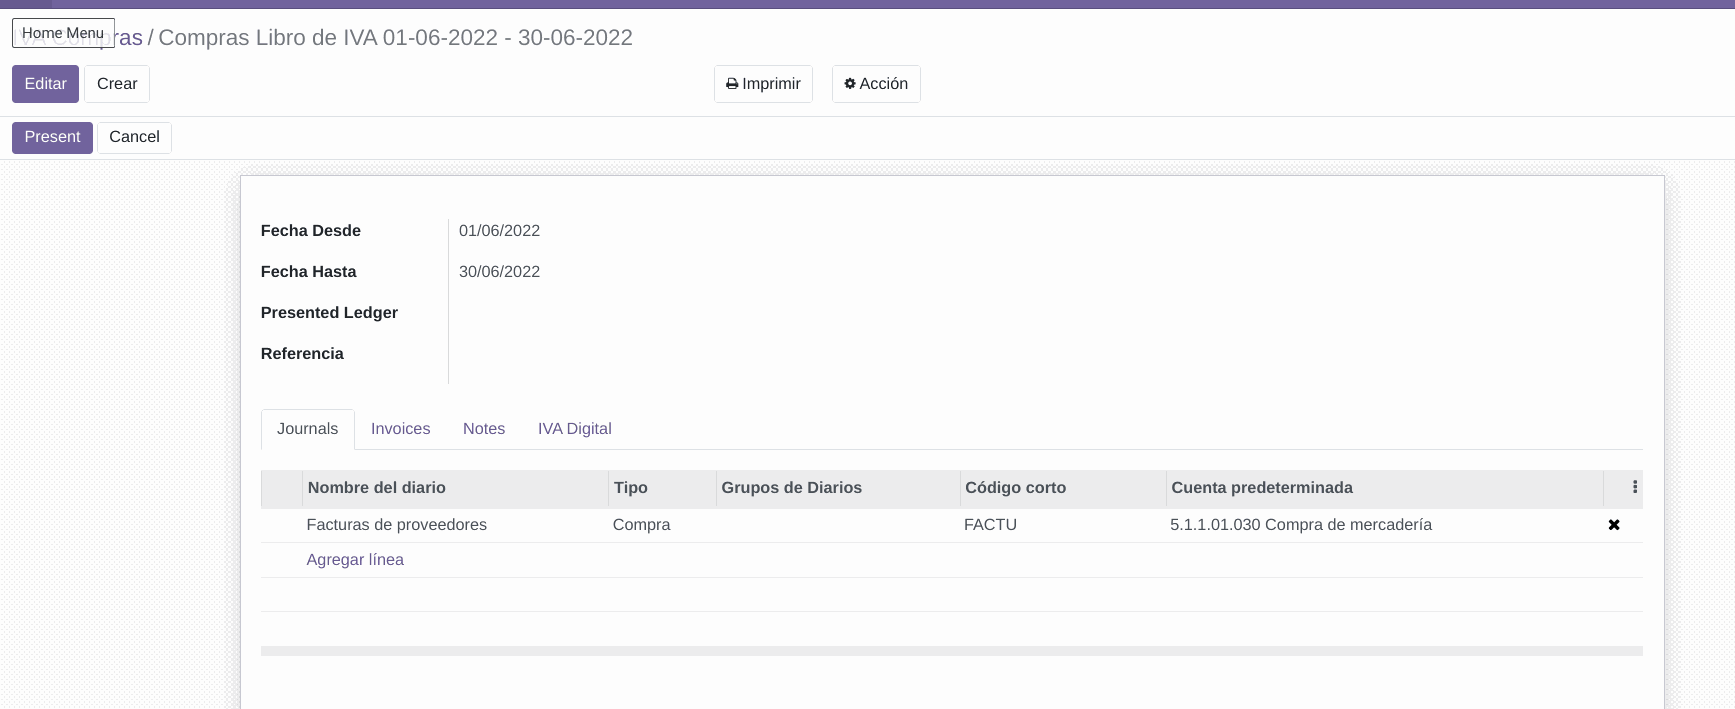
Task: Click the Compra type cell
Action: pos(641,525)
